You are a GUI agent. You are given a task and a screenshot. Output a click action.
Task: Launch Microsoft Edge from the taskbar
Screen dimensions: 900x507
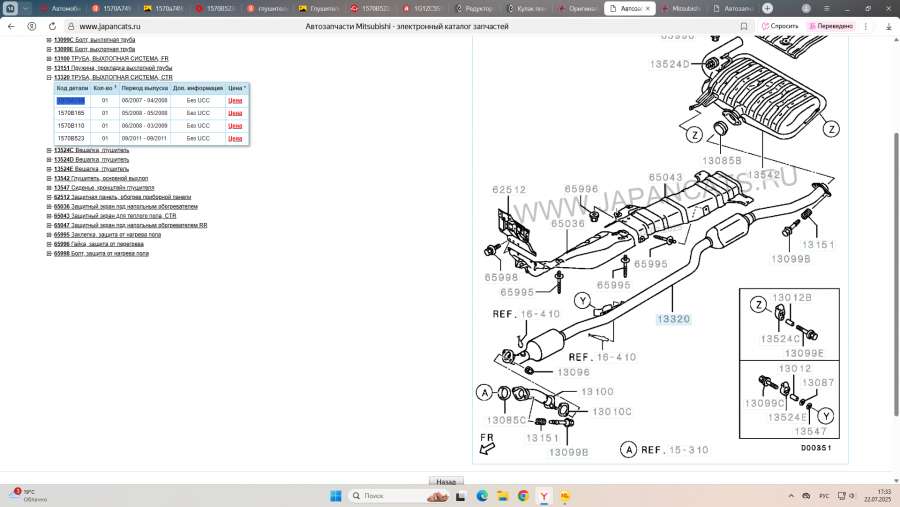click(x=482, y=496)
